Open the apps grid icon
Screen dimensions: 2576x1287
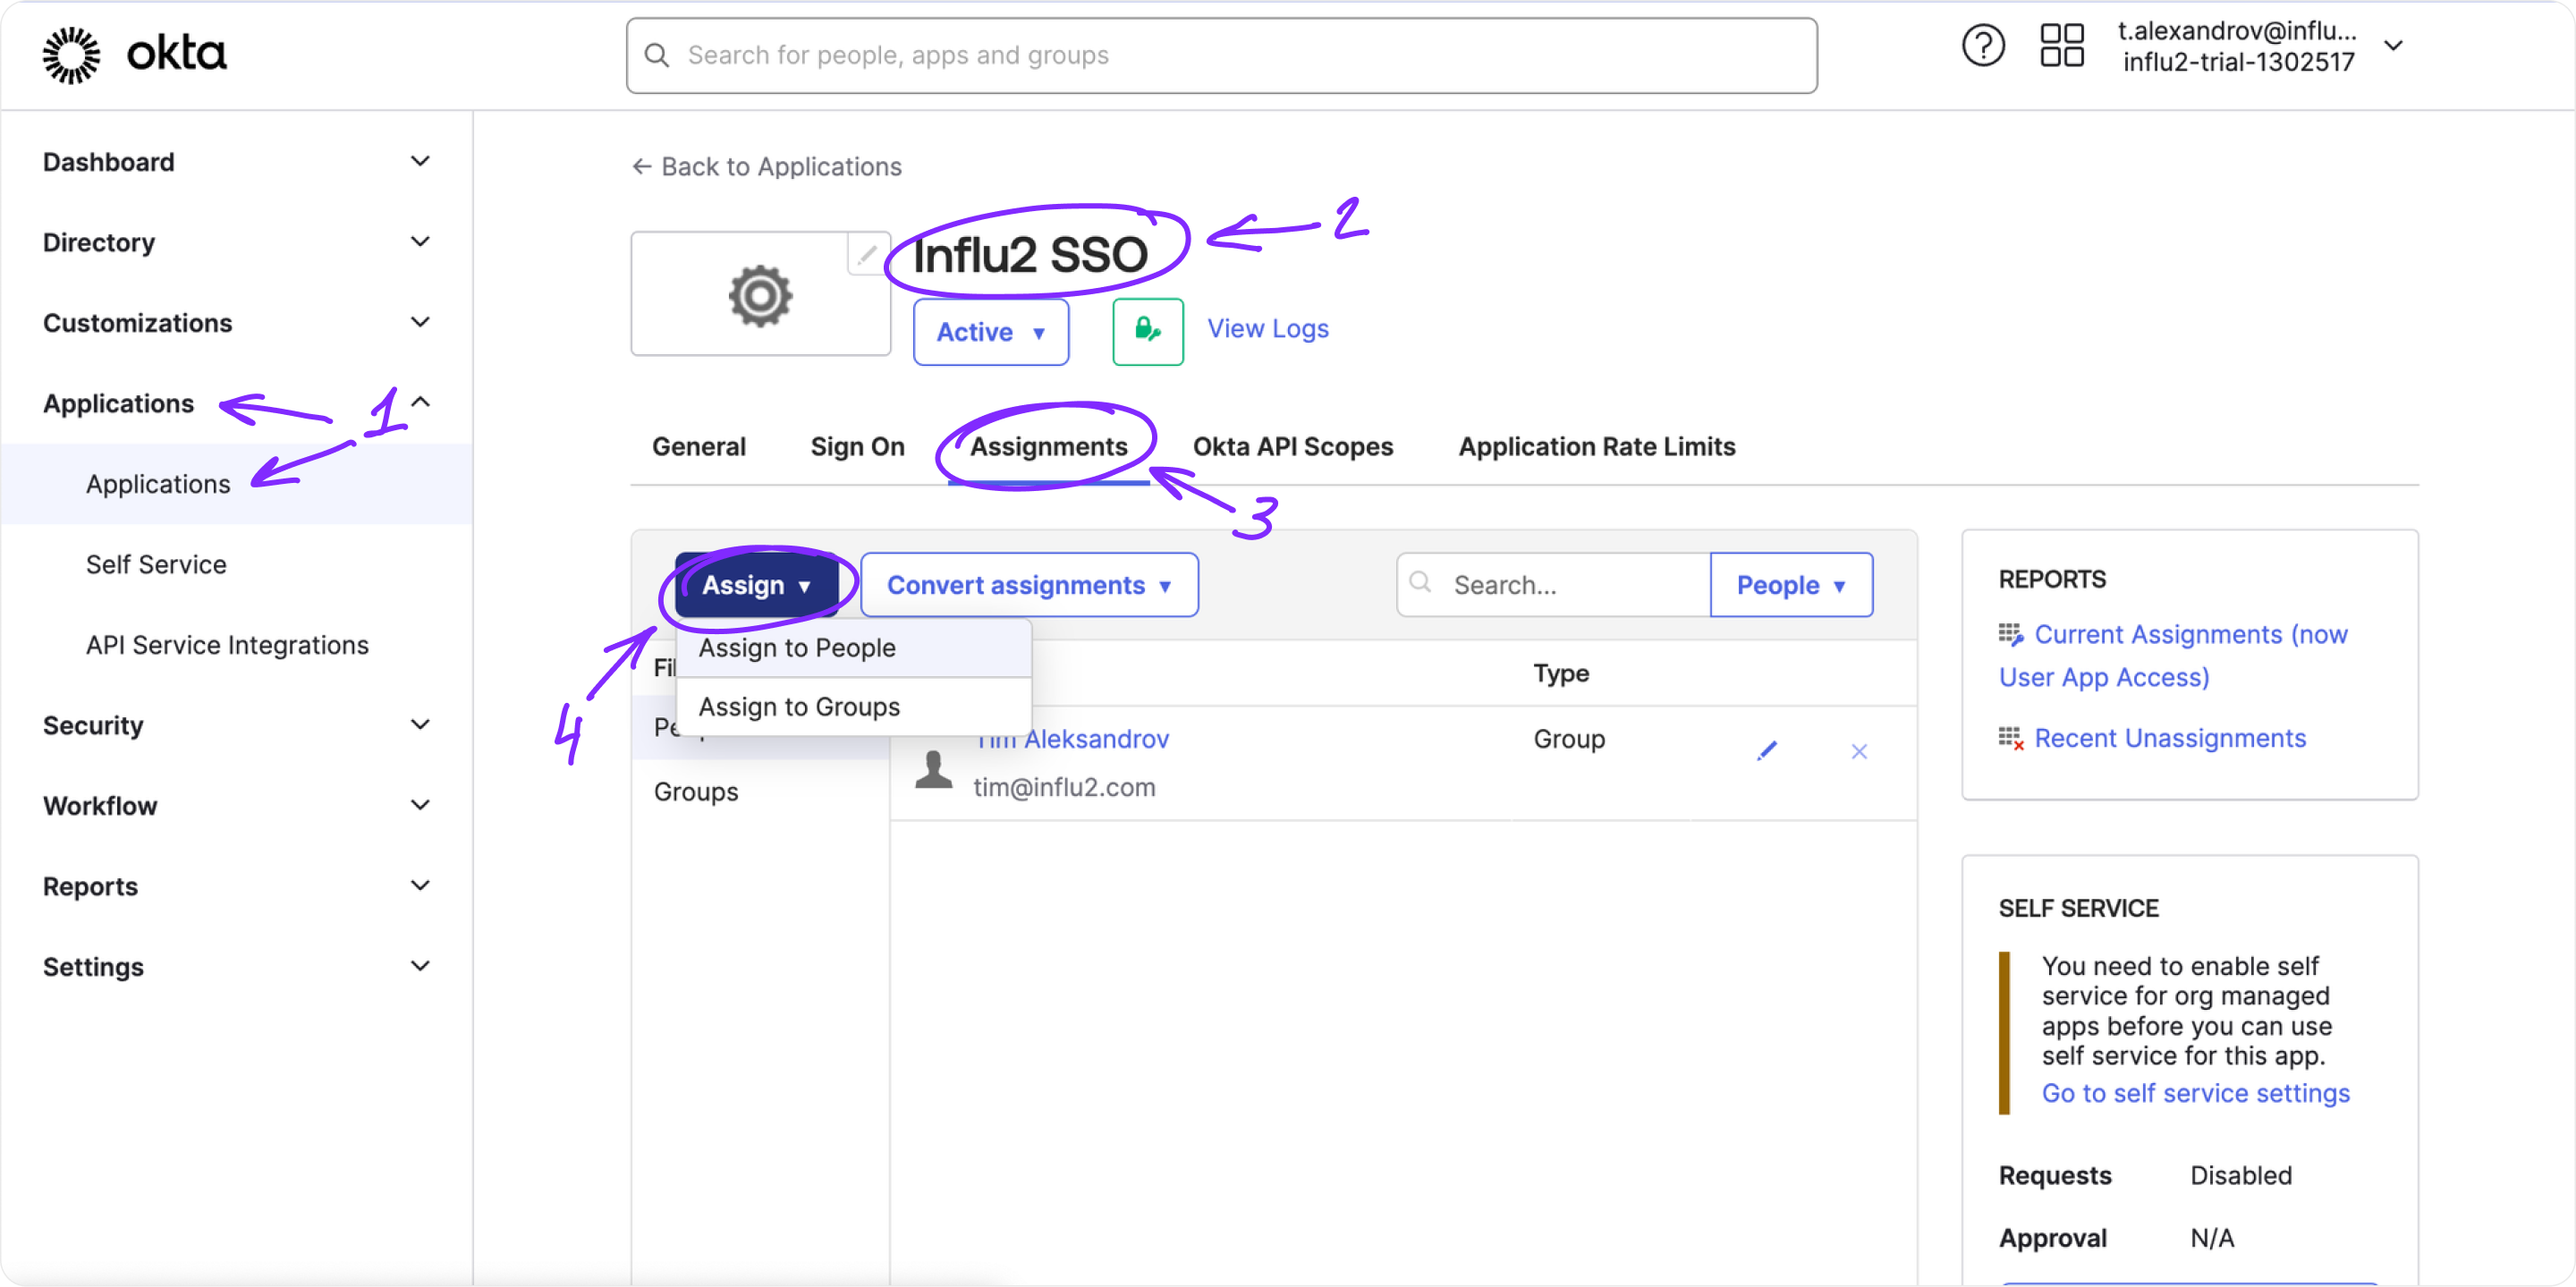tap(2061, 46)
